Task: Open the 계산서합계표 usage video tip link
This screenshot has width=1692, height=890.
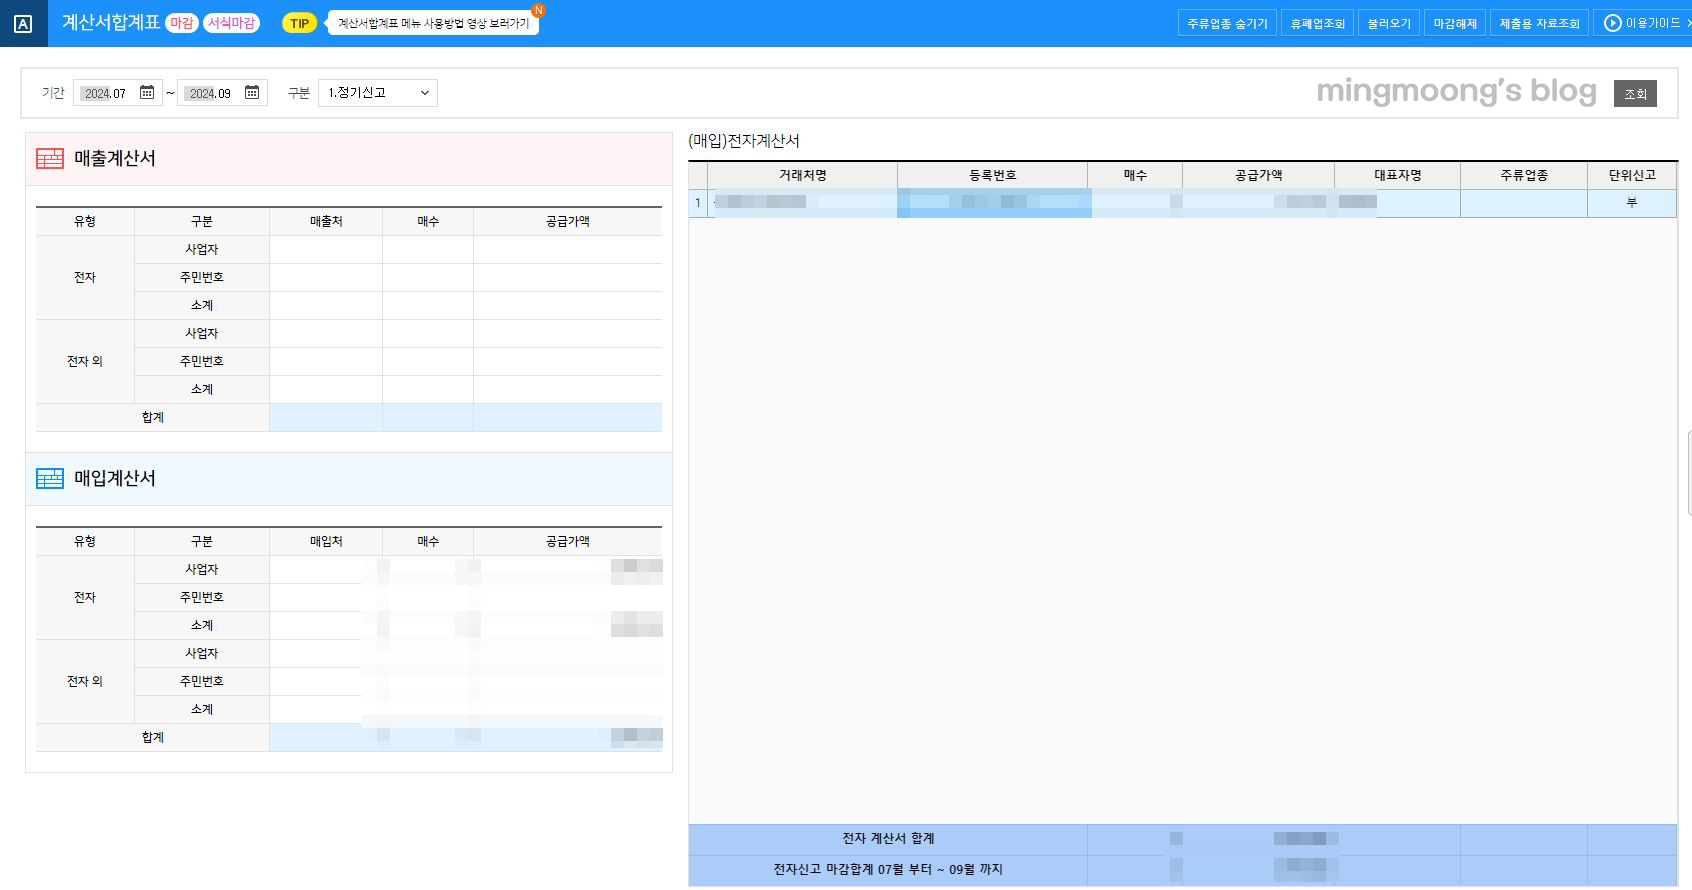Action: pos(433,23)
